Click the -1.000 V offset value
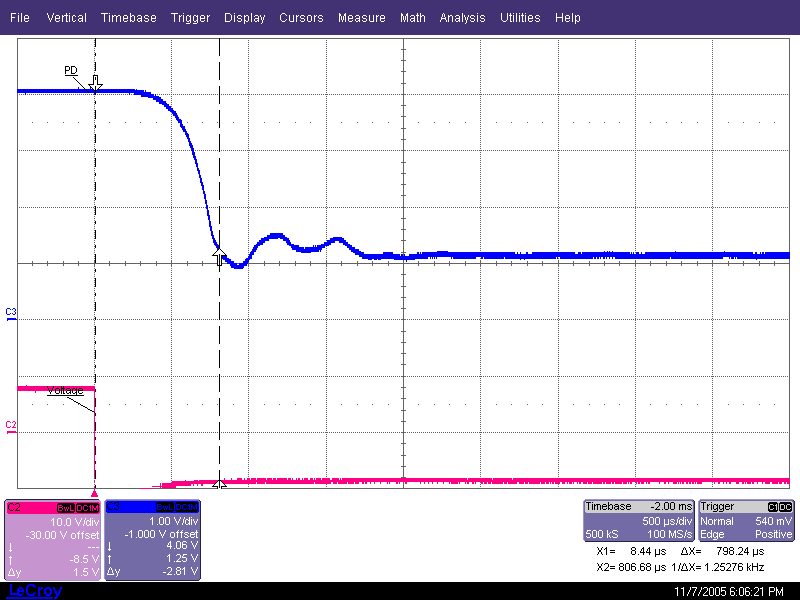800x600 pixels. click(x=161, y=534)
